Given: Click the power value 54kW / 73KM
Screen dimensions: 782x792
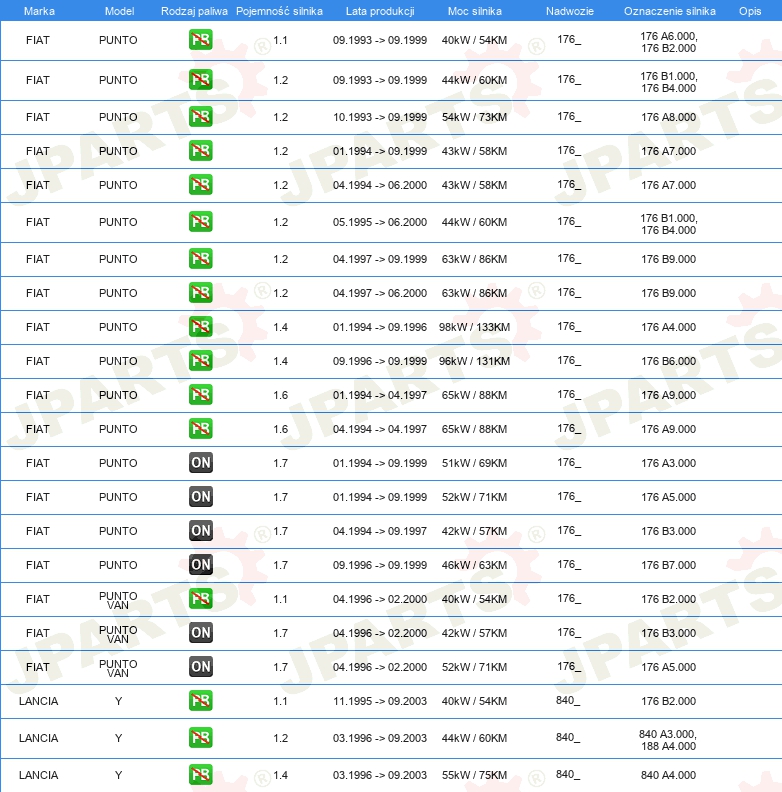Looking at the screenshot, I should [x=474, y=117].
